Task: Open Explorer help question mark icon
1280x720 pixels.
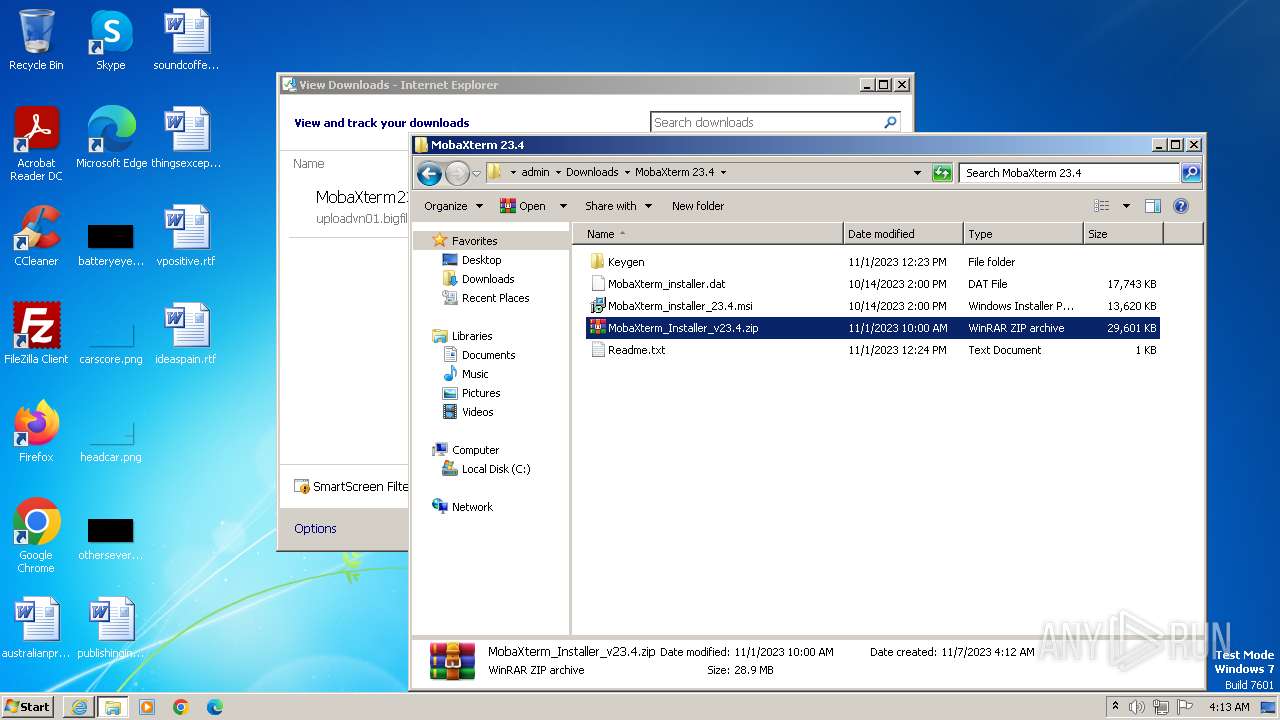Action: point(1180,206)
